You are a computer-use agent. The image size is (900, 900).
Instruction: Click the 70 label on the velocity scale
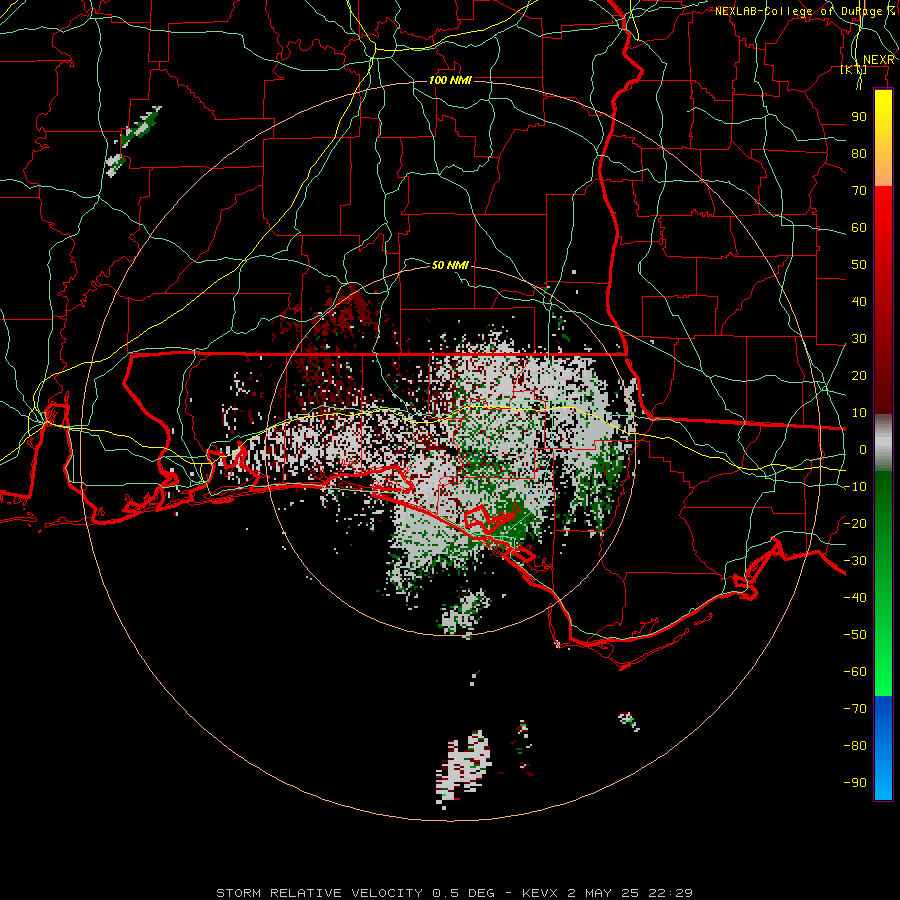859,191
